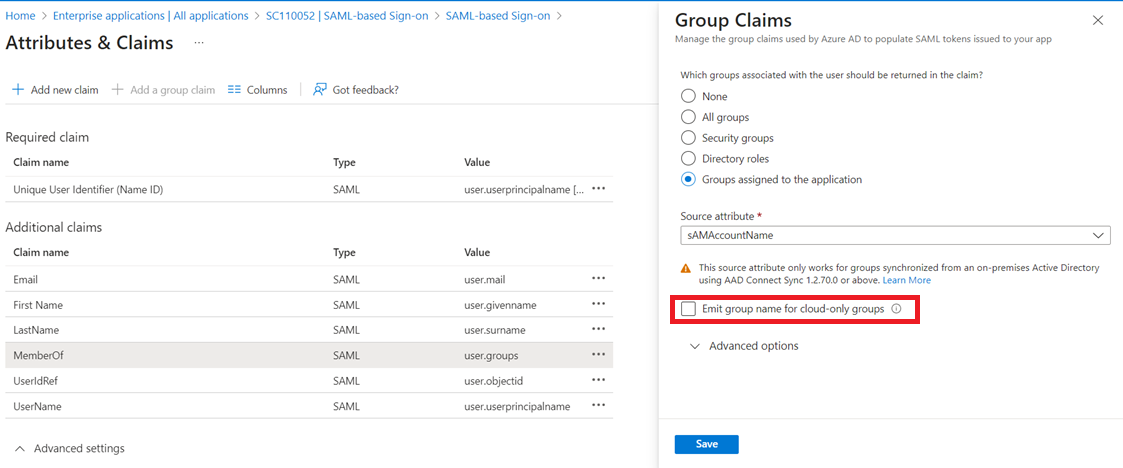
Task: Click Got feedback? button
Action: [356, 90]
